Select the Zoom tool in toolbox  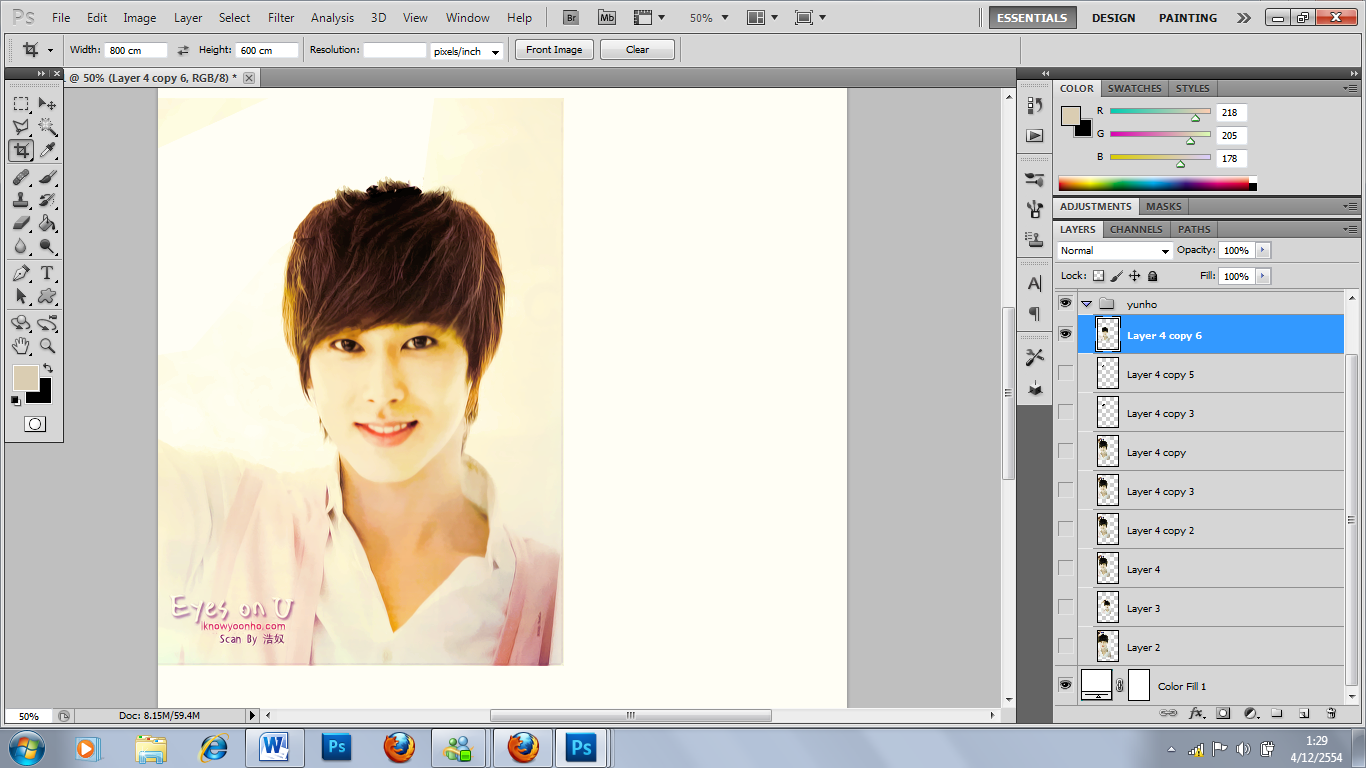(x=47, y=346)
